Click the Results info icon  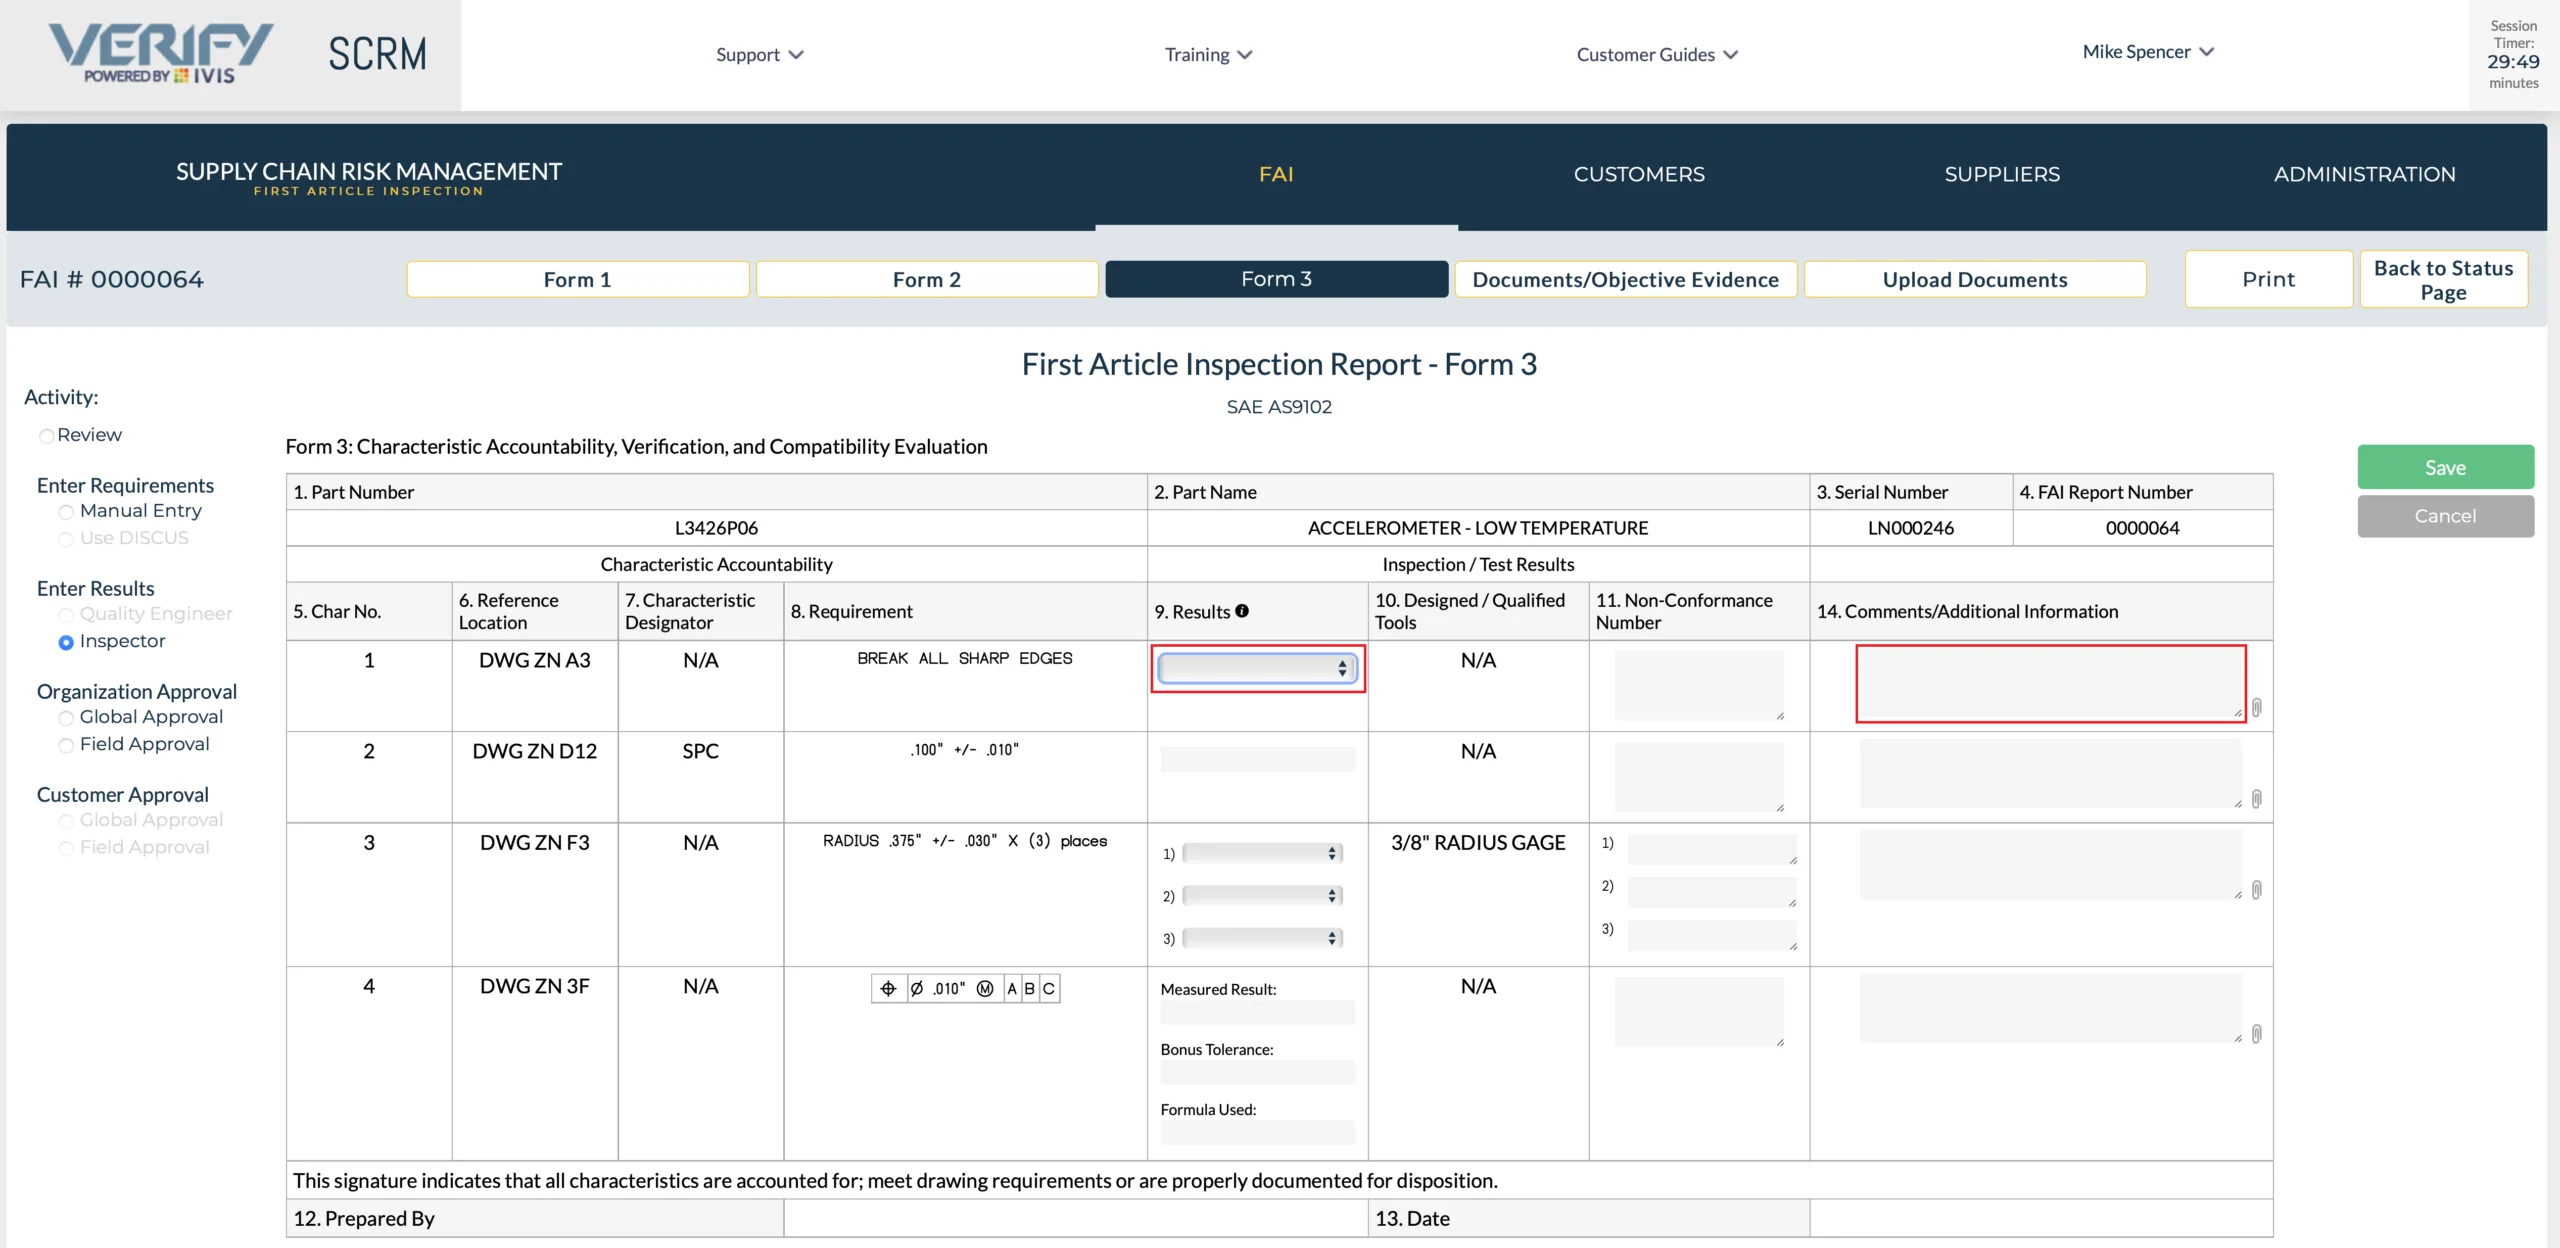(x=1242, y=611)
